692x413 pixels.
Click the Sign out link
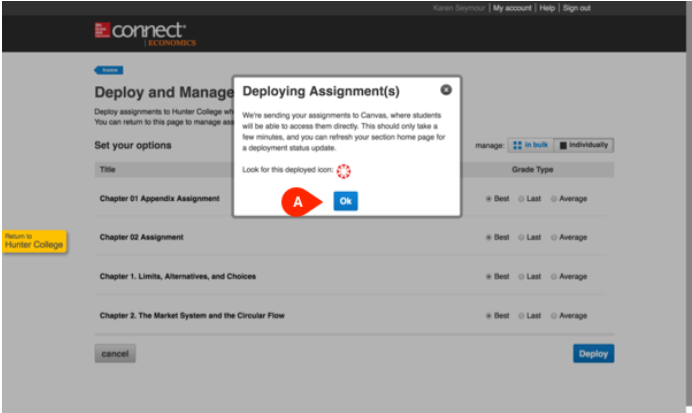point(576,8)
